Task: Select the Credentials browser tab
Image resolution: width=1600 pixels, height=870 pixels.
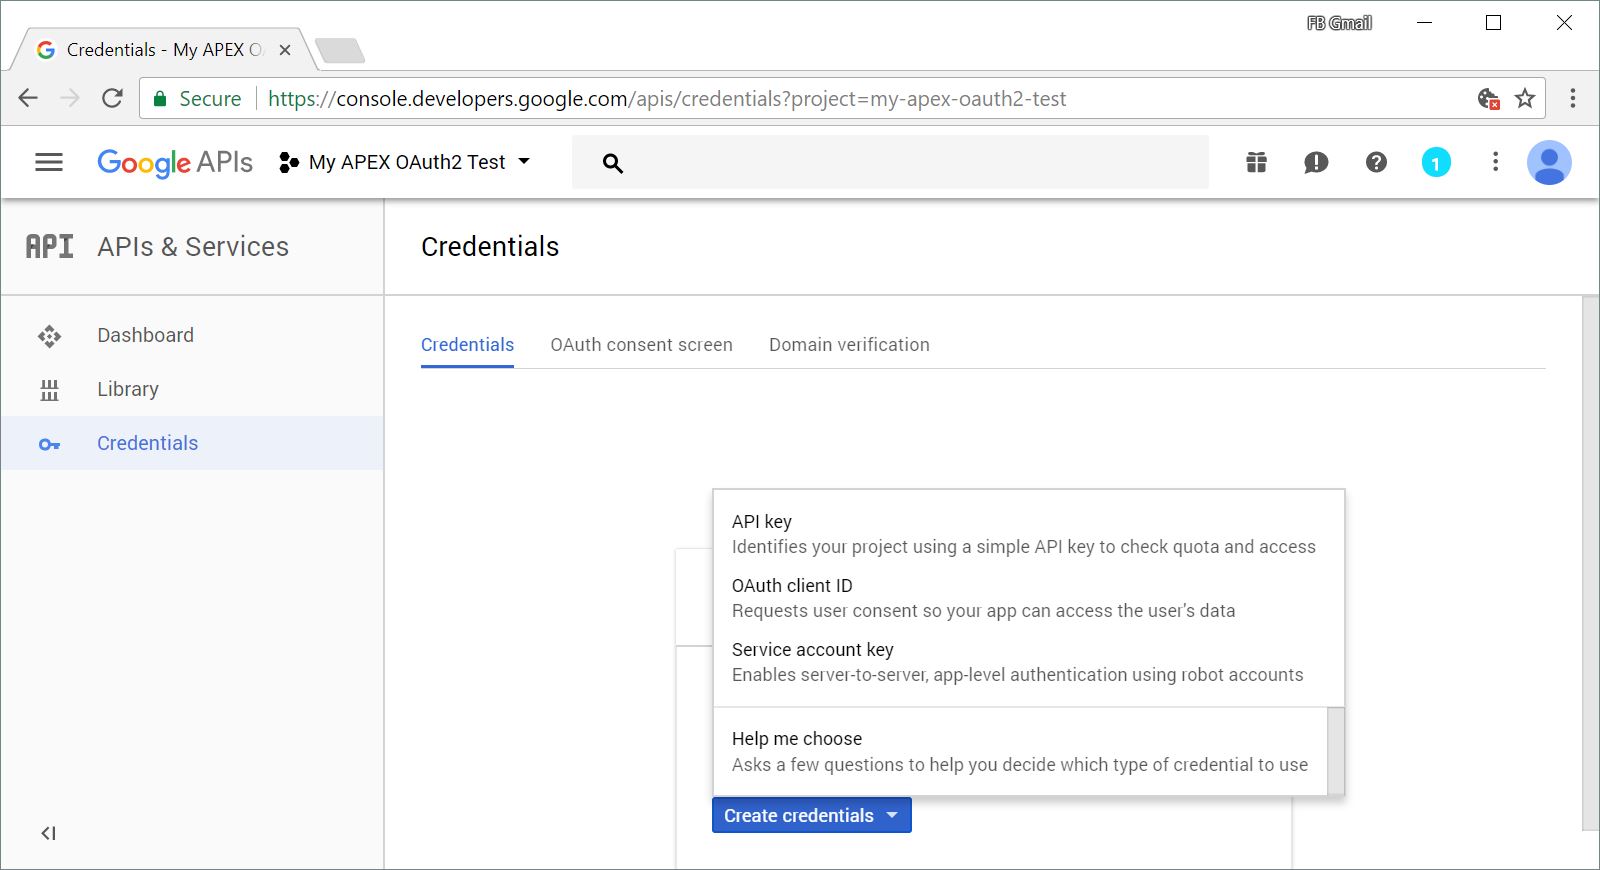Action: [x=163, y=50]
